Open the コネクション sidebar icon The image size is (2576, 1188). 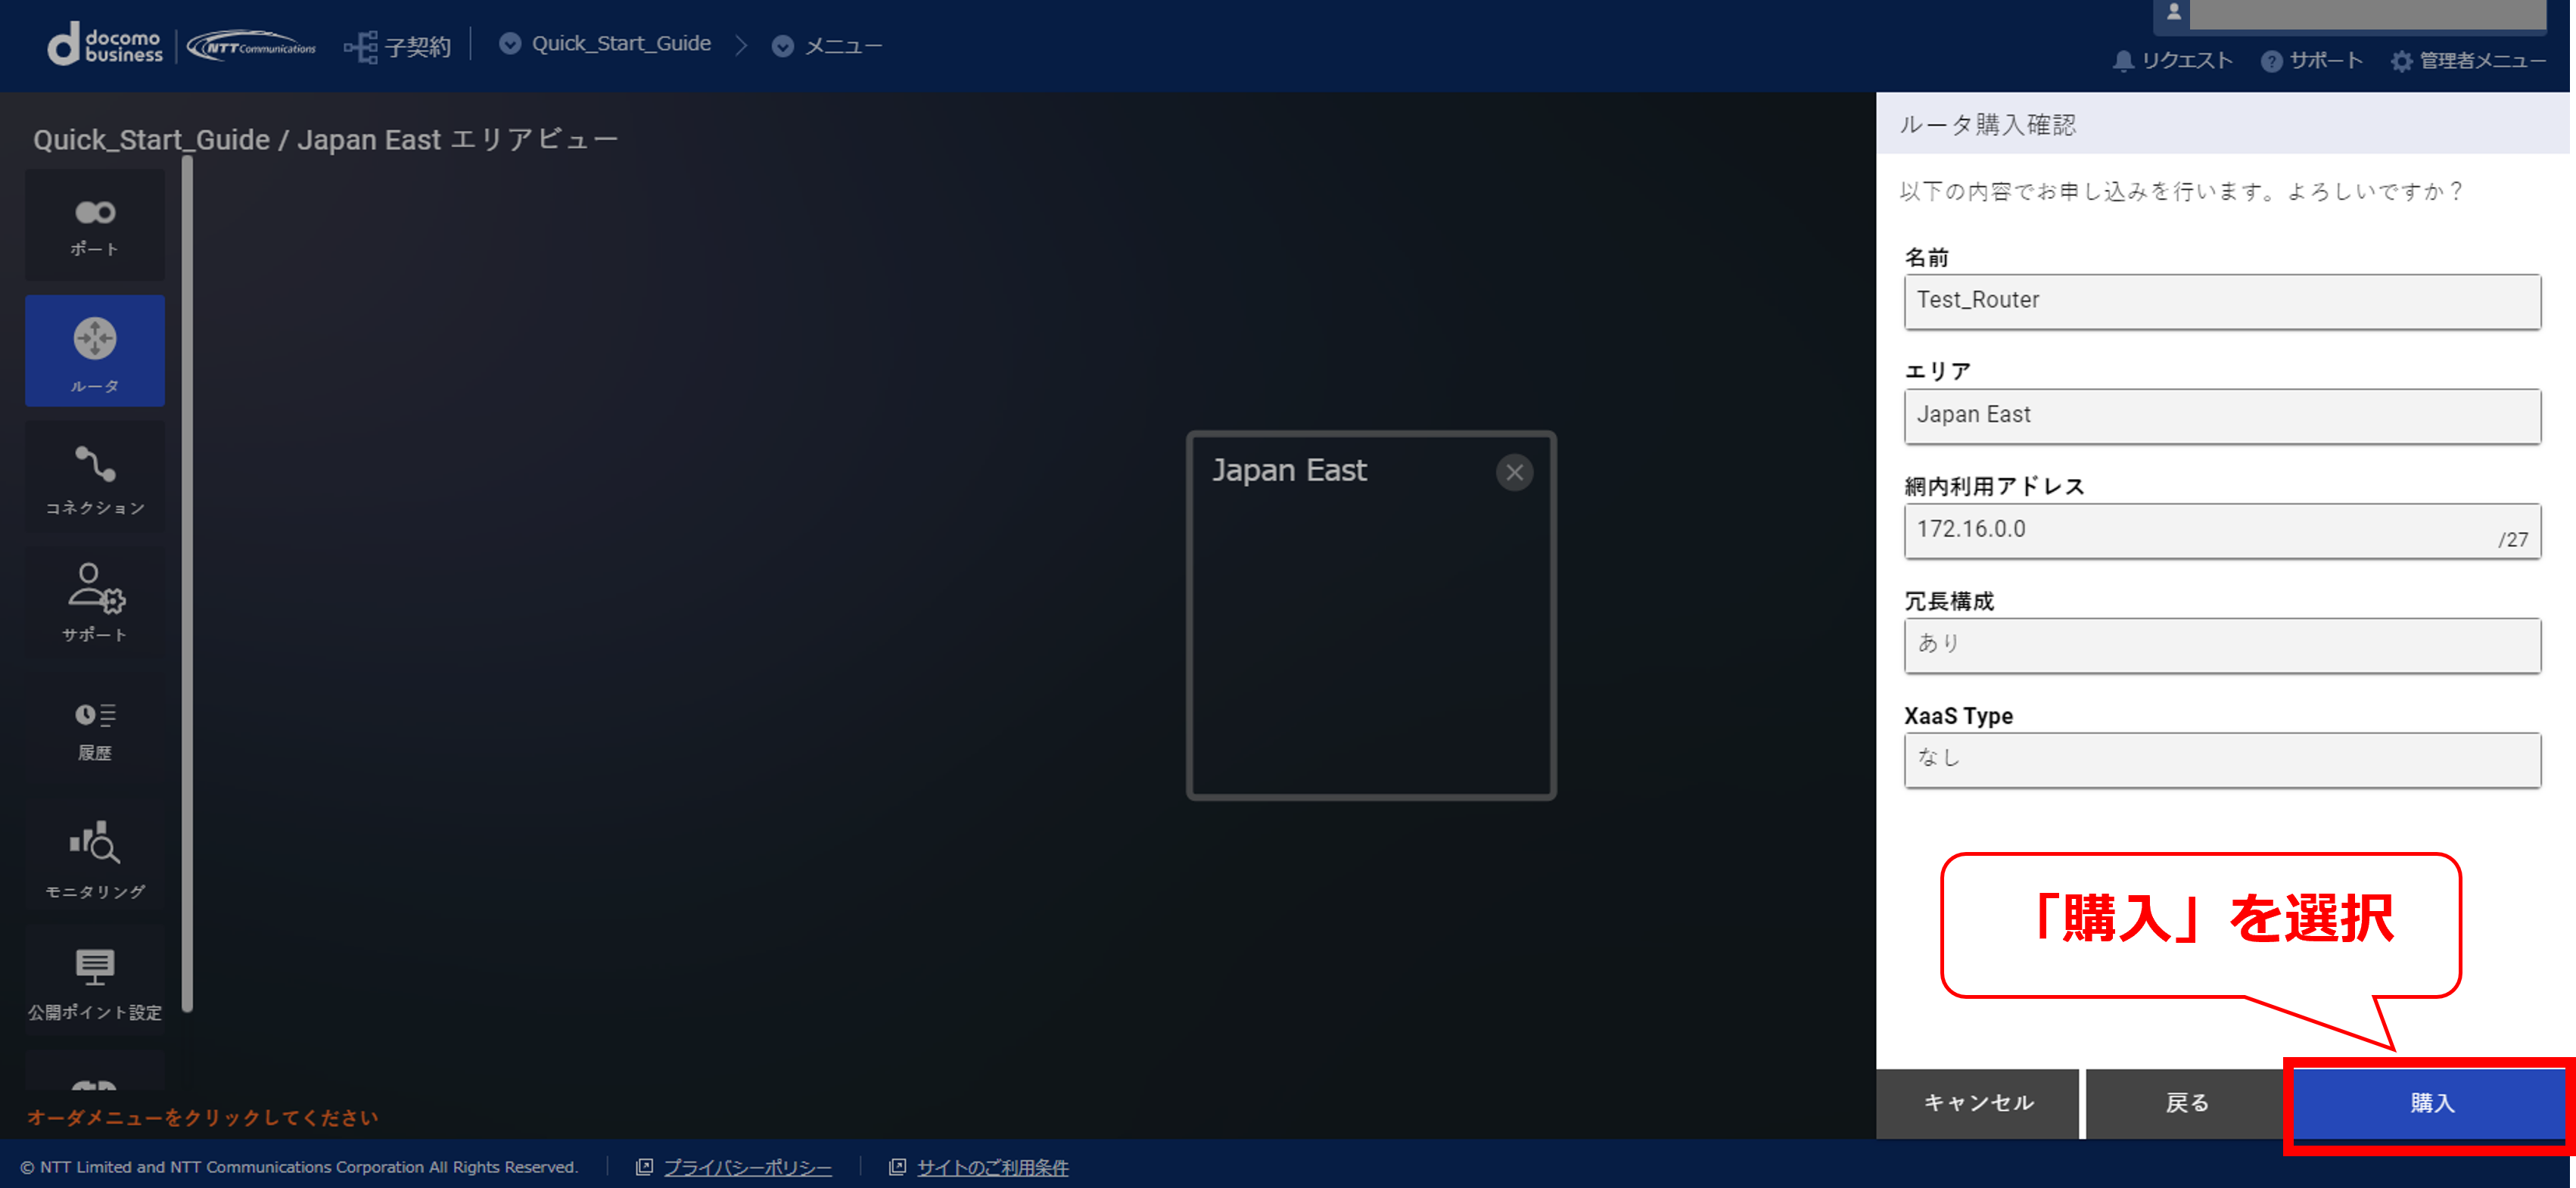tap(95, 477)
